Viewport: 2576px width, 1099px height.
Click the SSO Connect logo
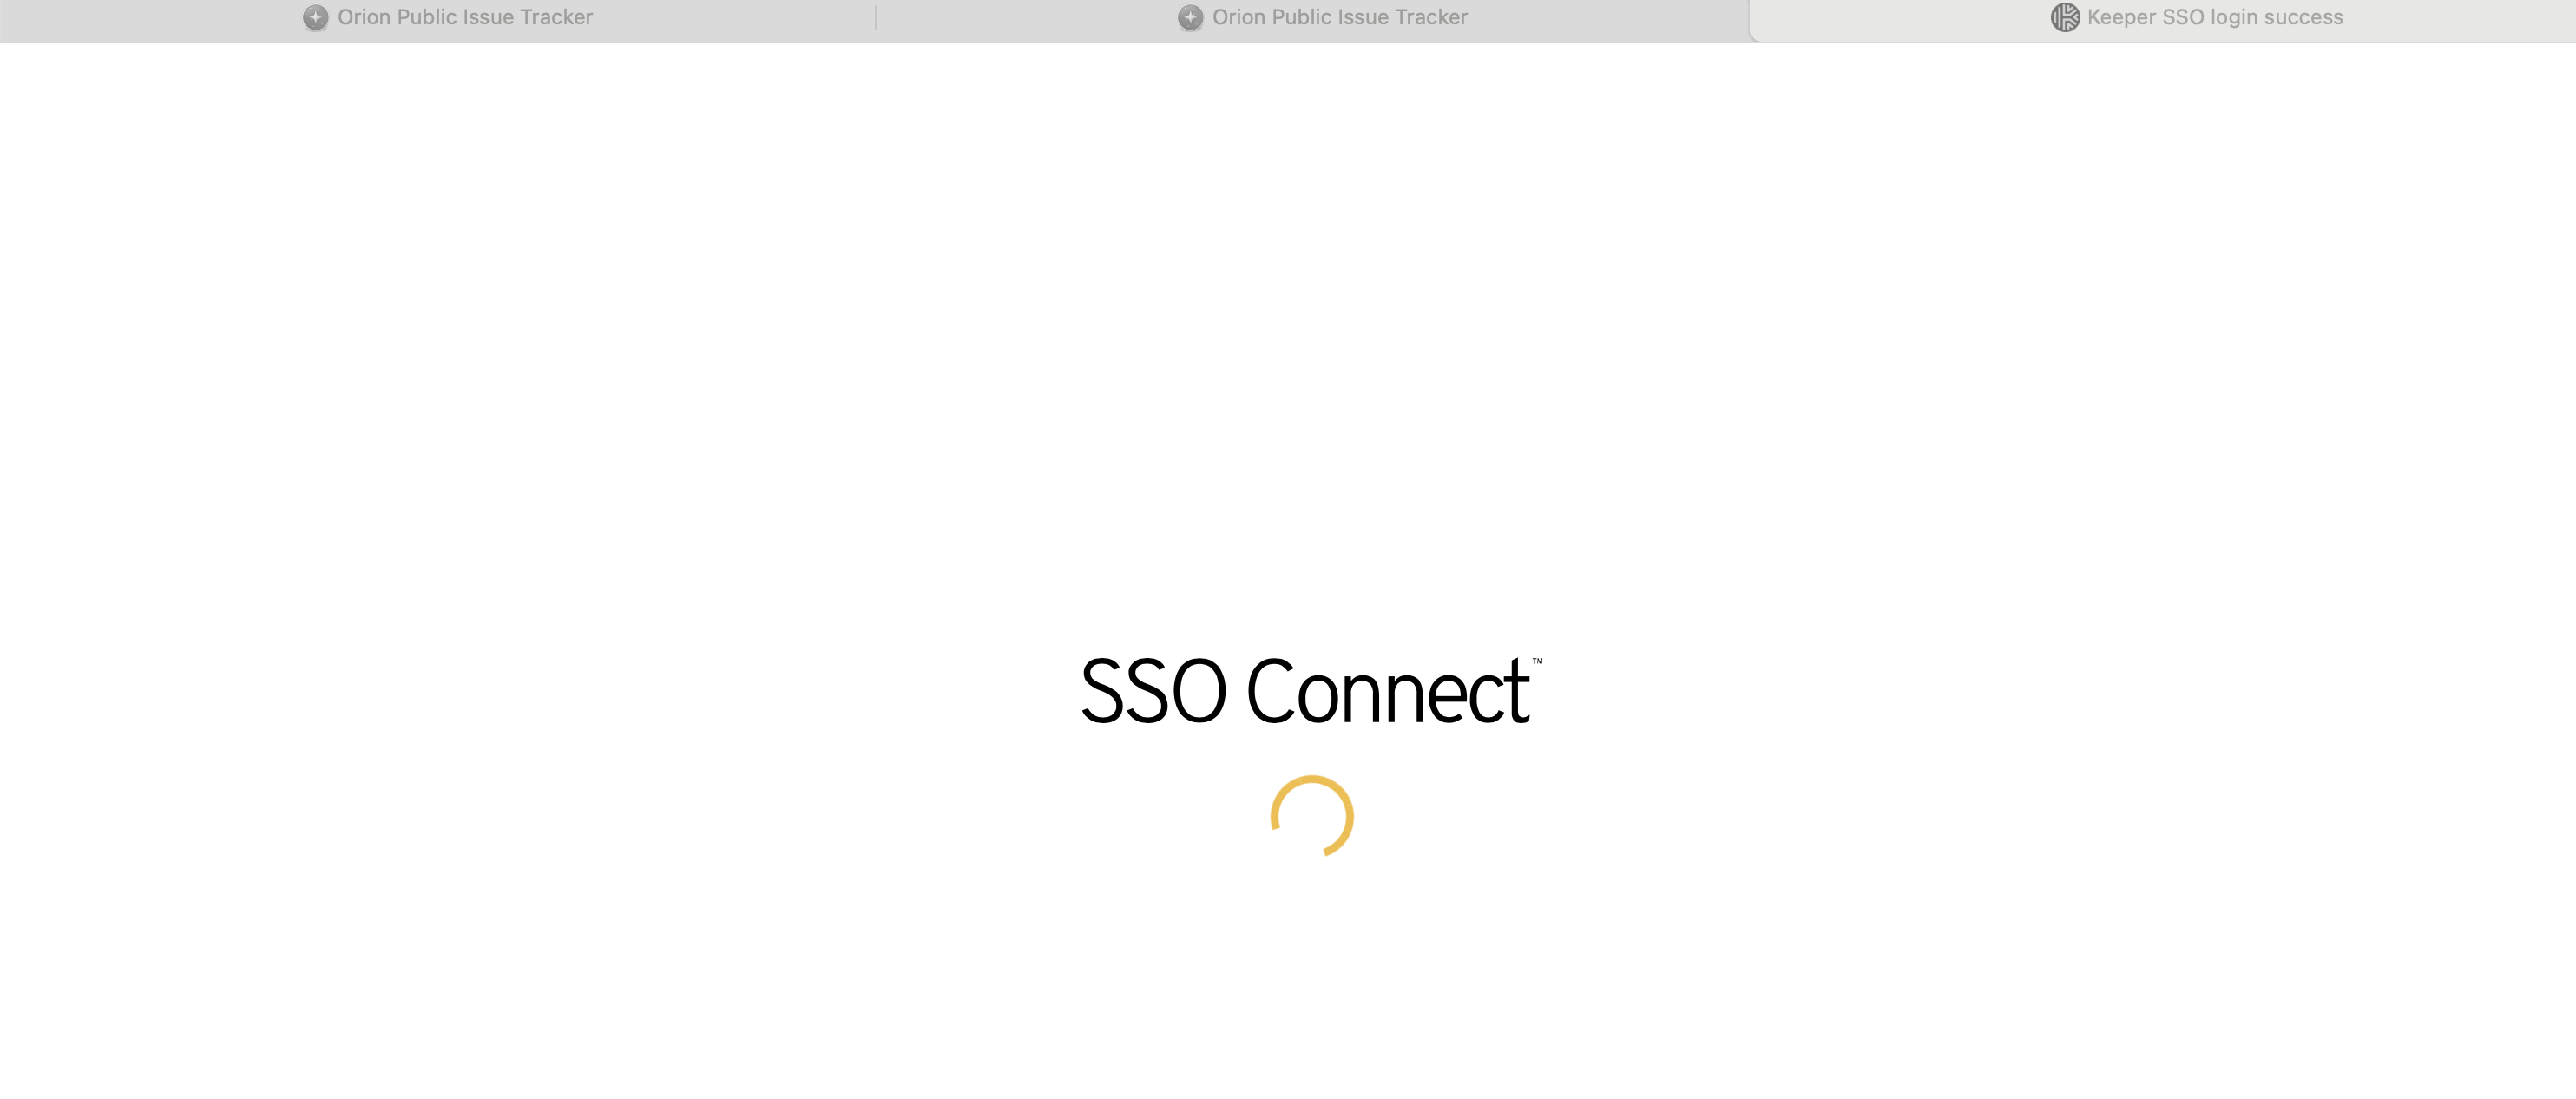tap(1311, 689)
